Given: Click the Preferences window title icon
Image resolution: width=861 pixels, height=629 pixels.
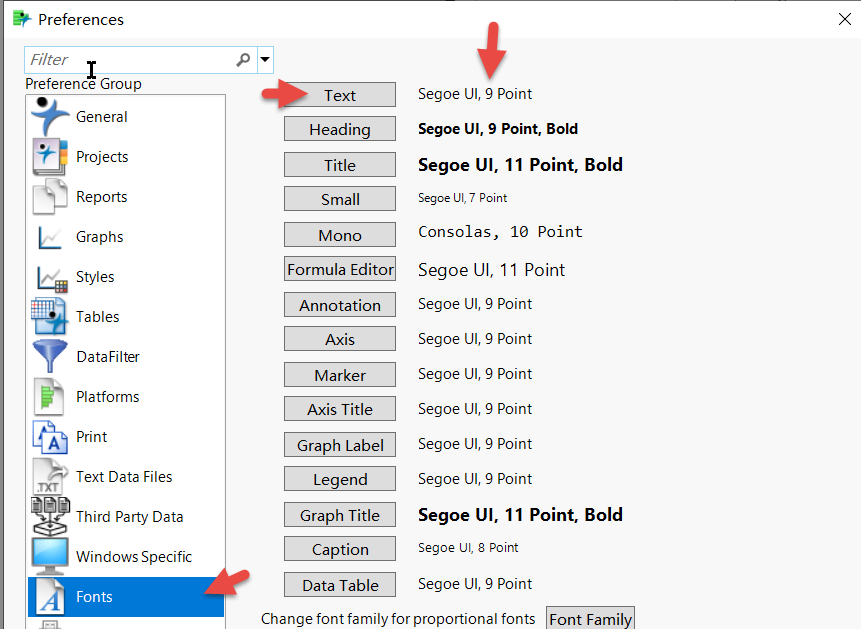Looking at the screenshot, I should (x=22, y=19).
